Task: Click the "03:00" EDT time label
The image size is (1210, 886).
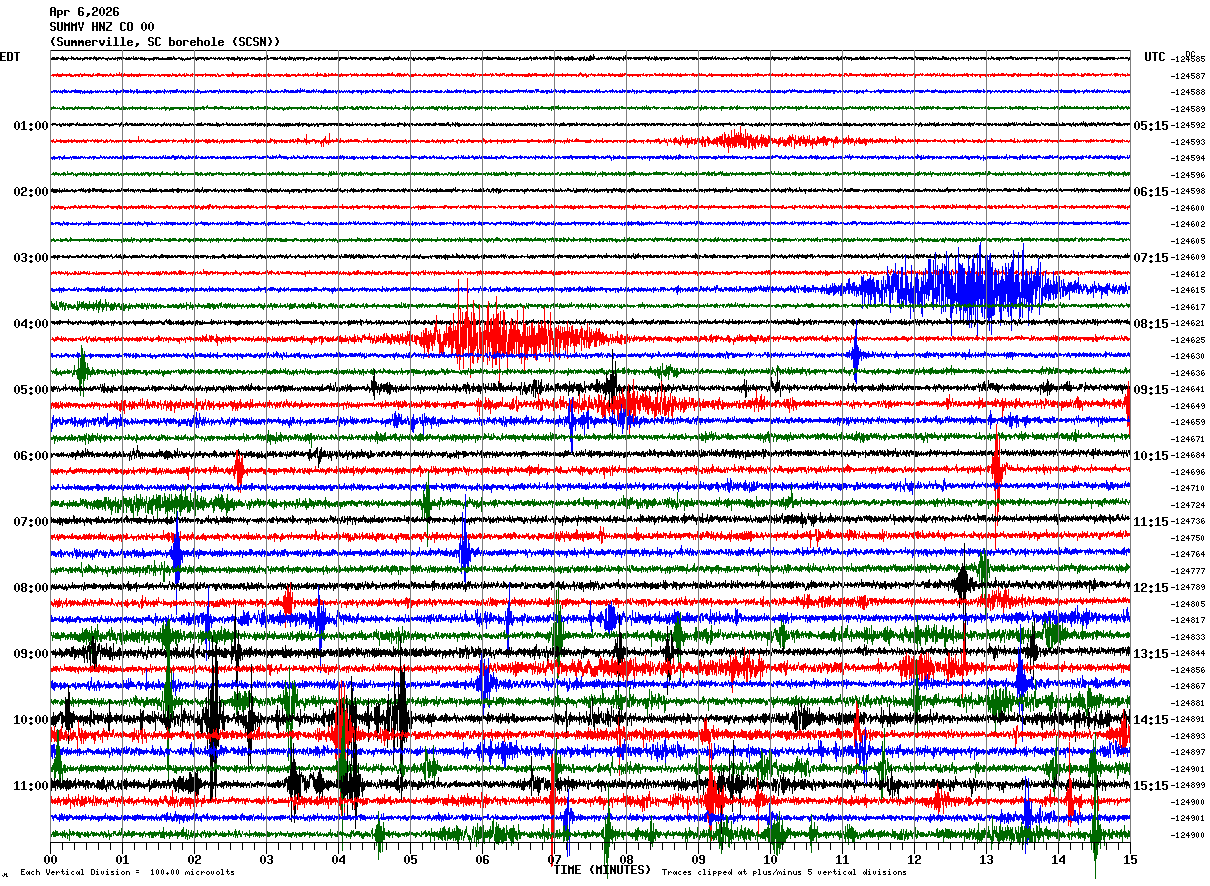Action: click(x=31, y=258)
